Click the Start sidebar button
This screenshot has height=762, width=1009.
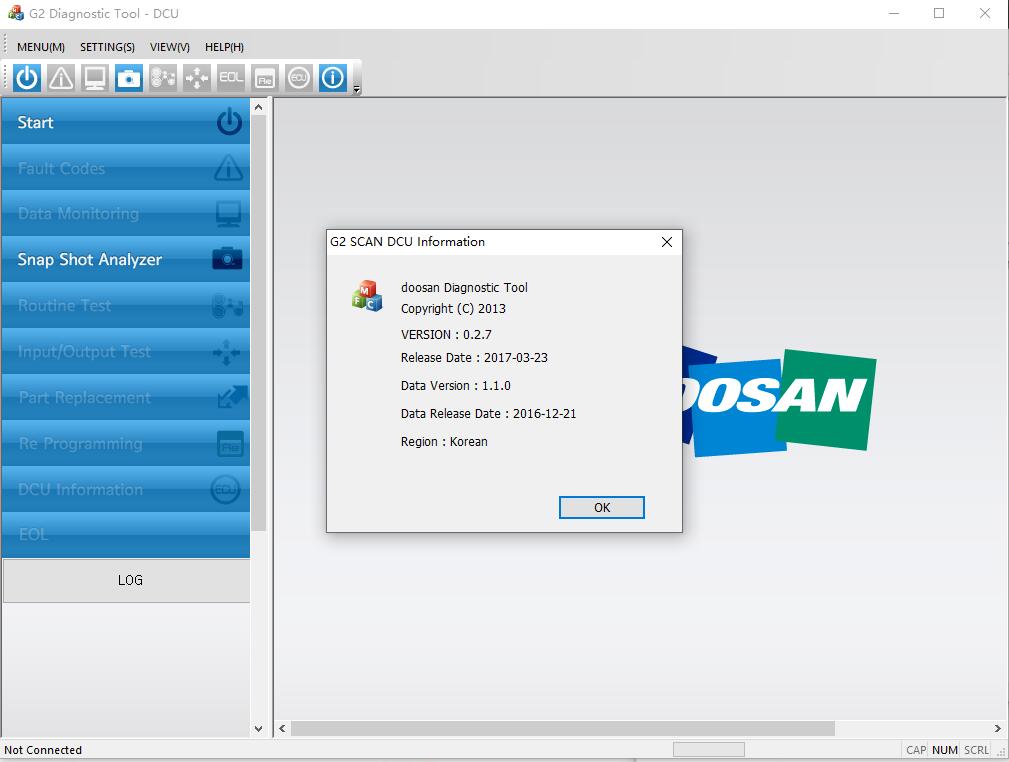[125, 122]
